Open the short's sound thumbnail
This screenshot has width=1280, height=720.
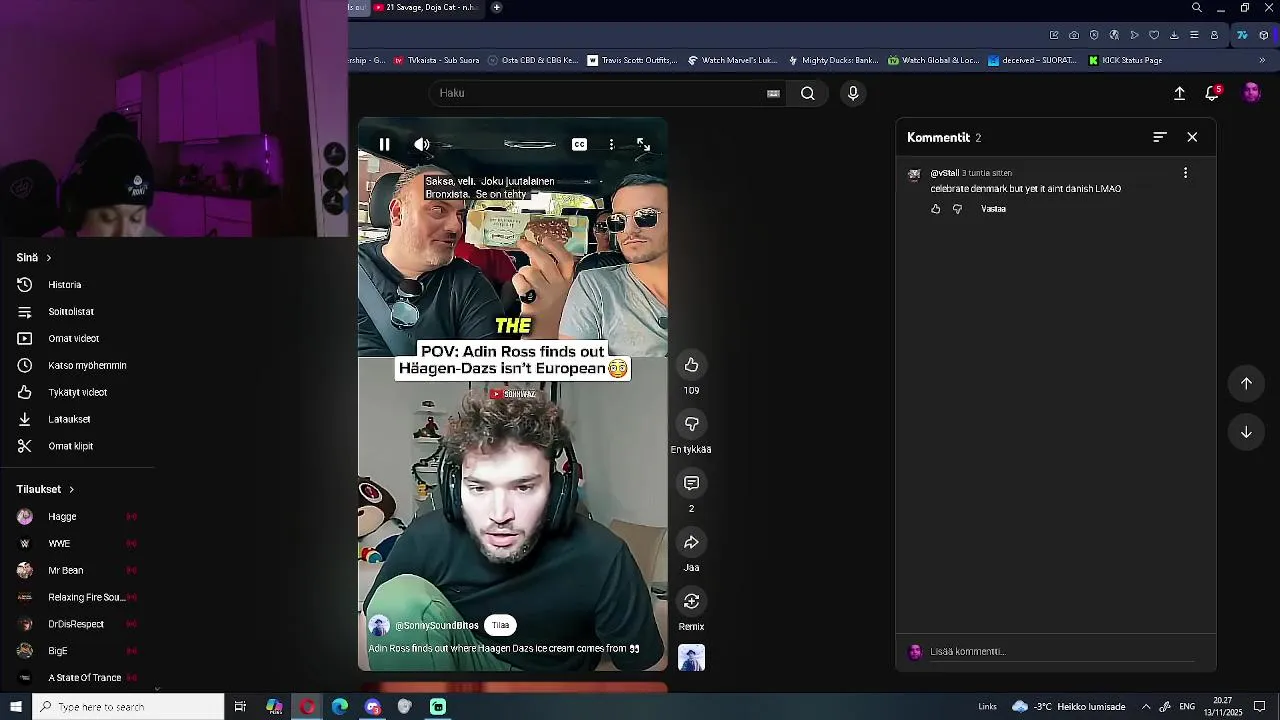click(691, 658)
